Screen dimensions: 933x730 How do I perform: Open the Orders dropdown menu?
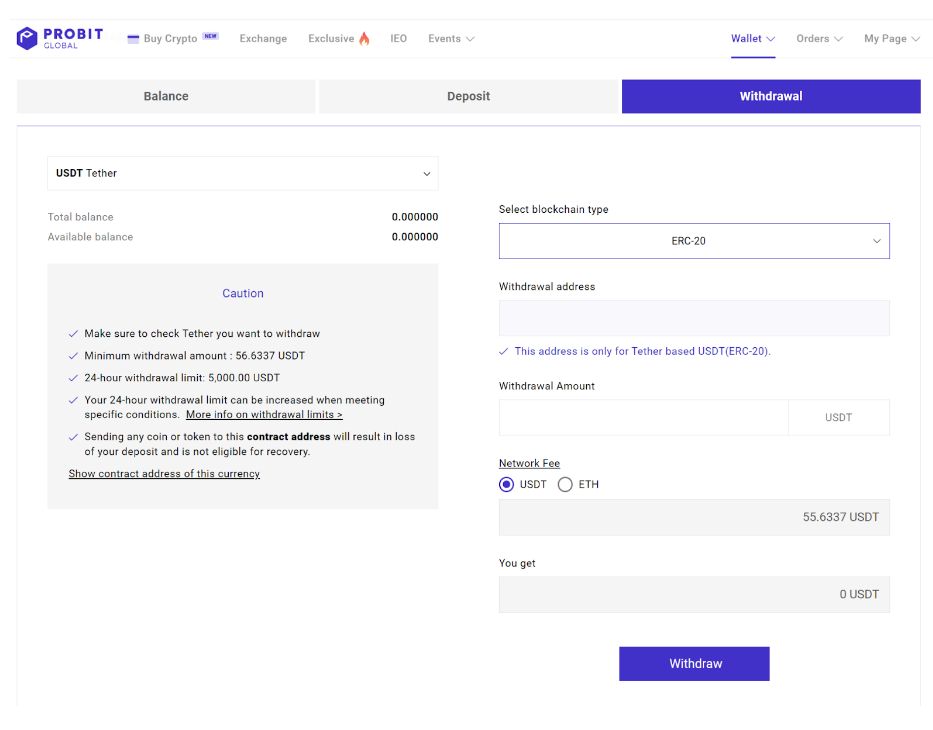(x=819, y=38)
